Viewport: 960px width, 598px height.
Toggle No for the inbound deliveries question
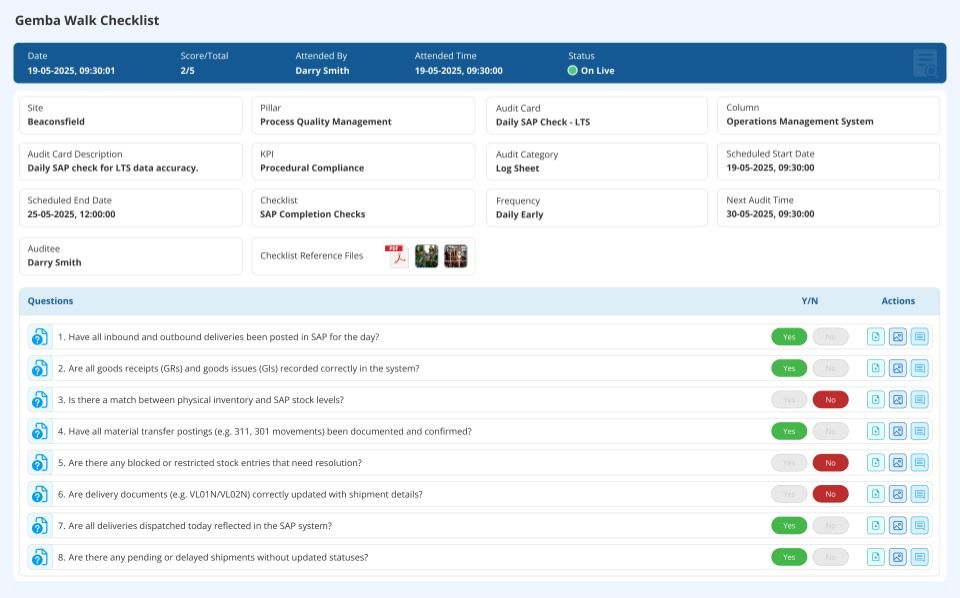pyautogui.click(x=831, y=337)
